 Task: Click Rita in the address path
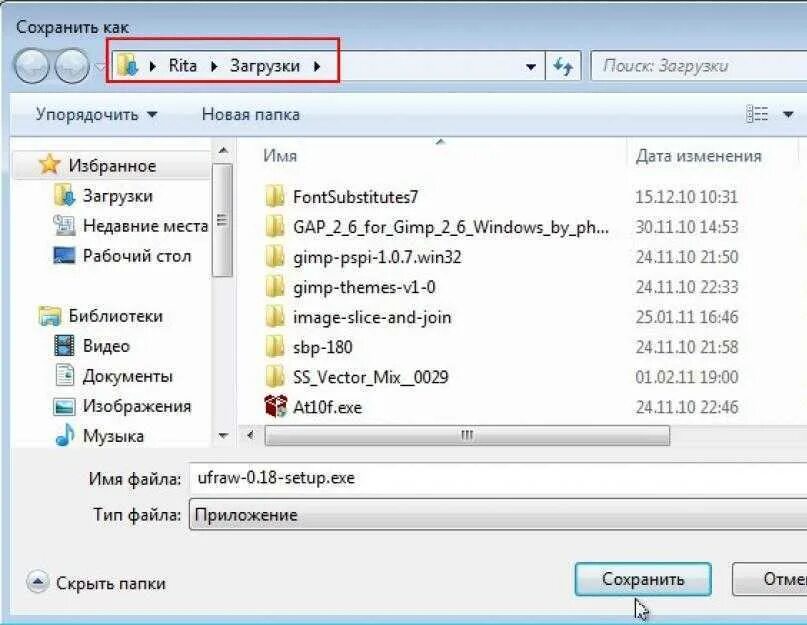pyautogui.click(x=183, y=65)
